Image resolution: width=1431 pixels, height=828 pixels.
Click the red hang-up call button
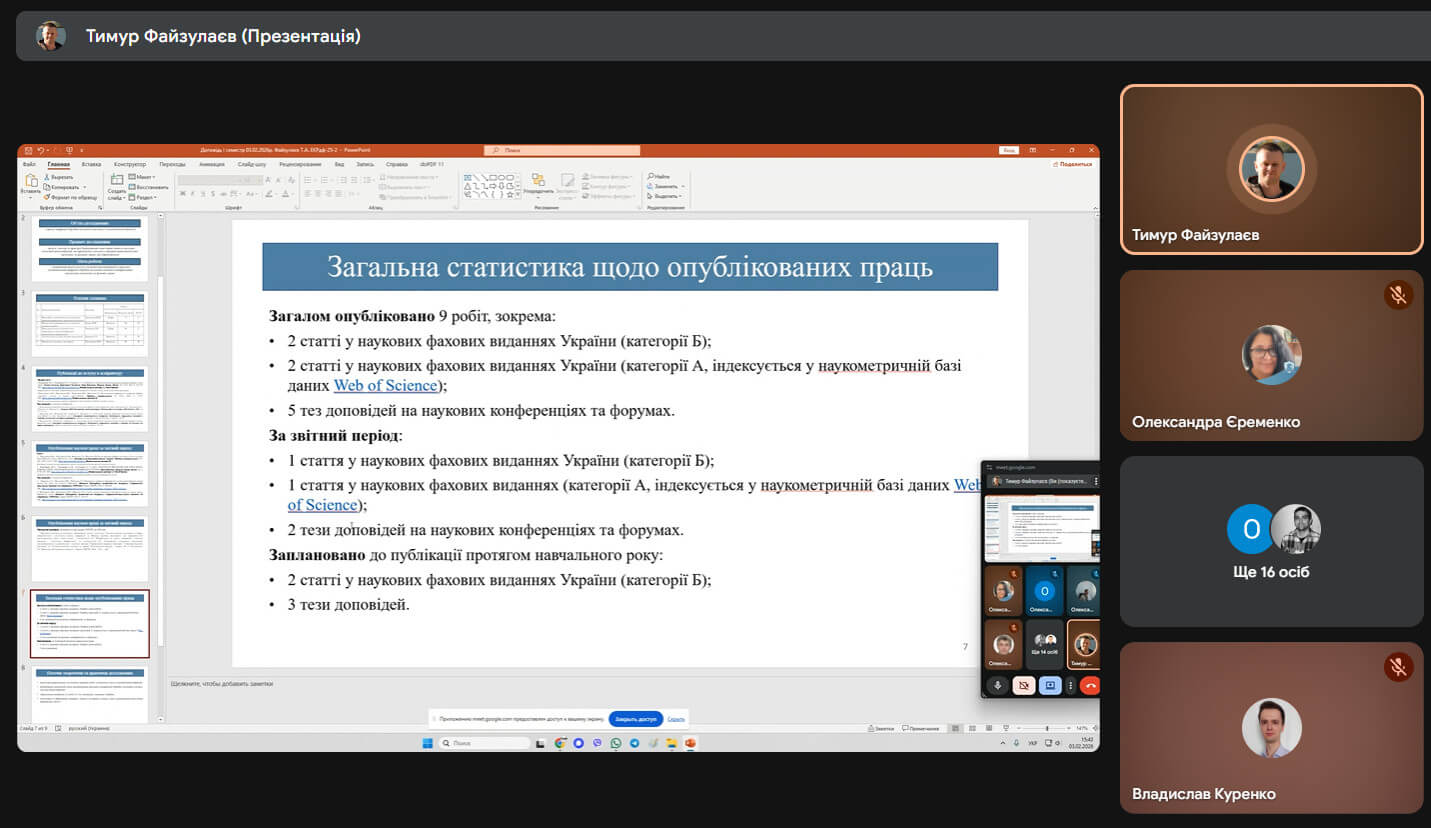1090,686
